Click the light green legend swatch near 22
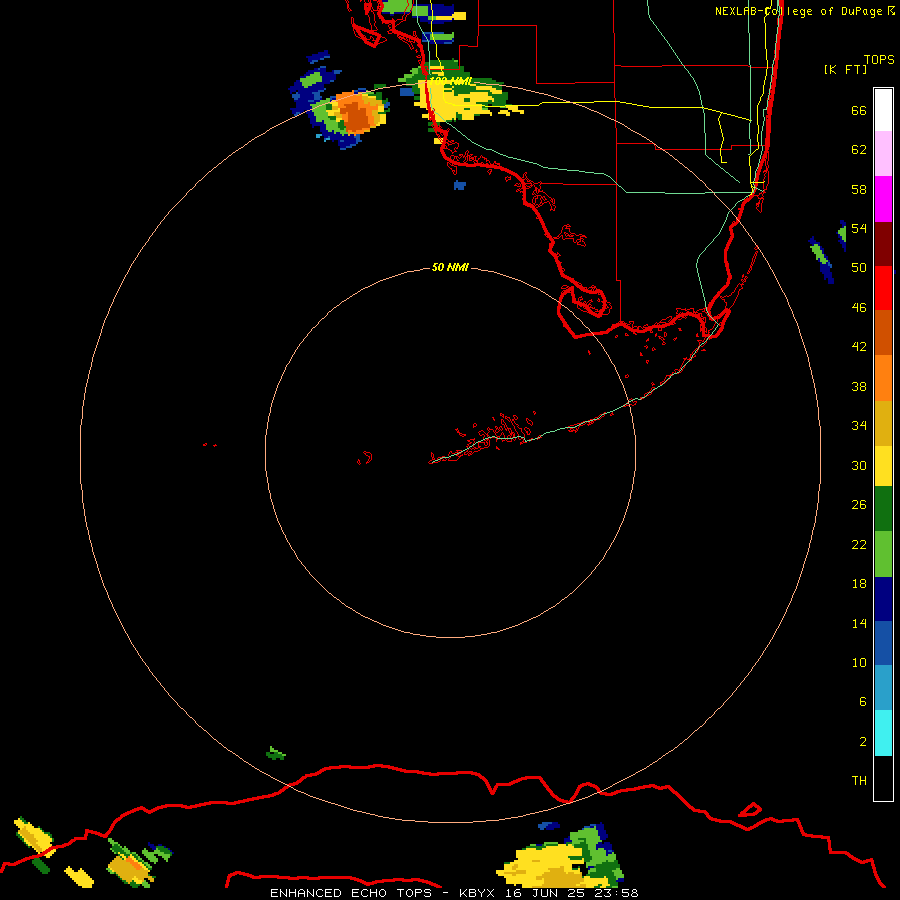Image resolution: width=900 pixels, height=900 pixels. 883,554
